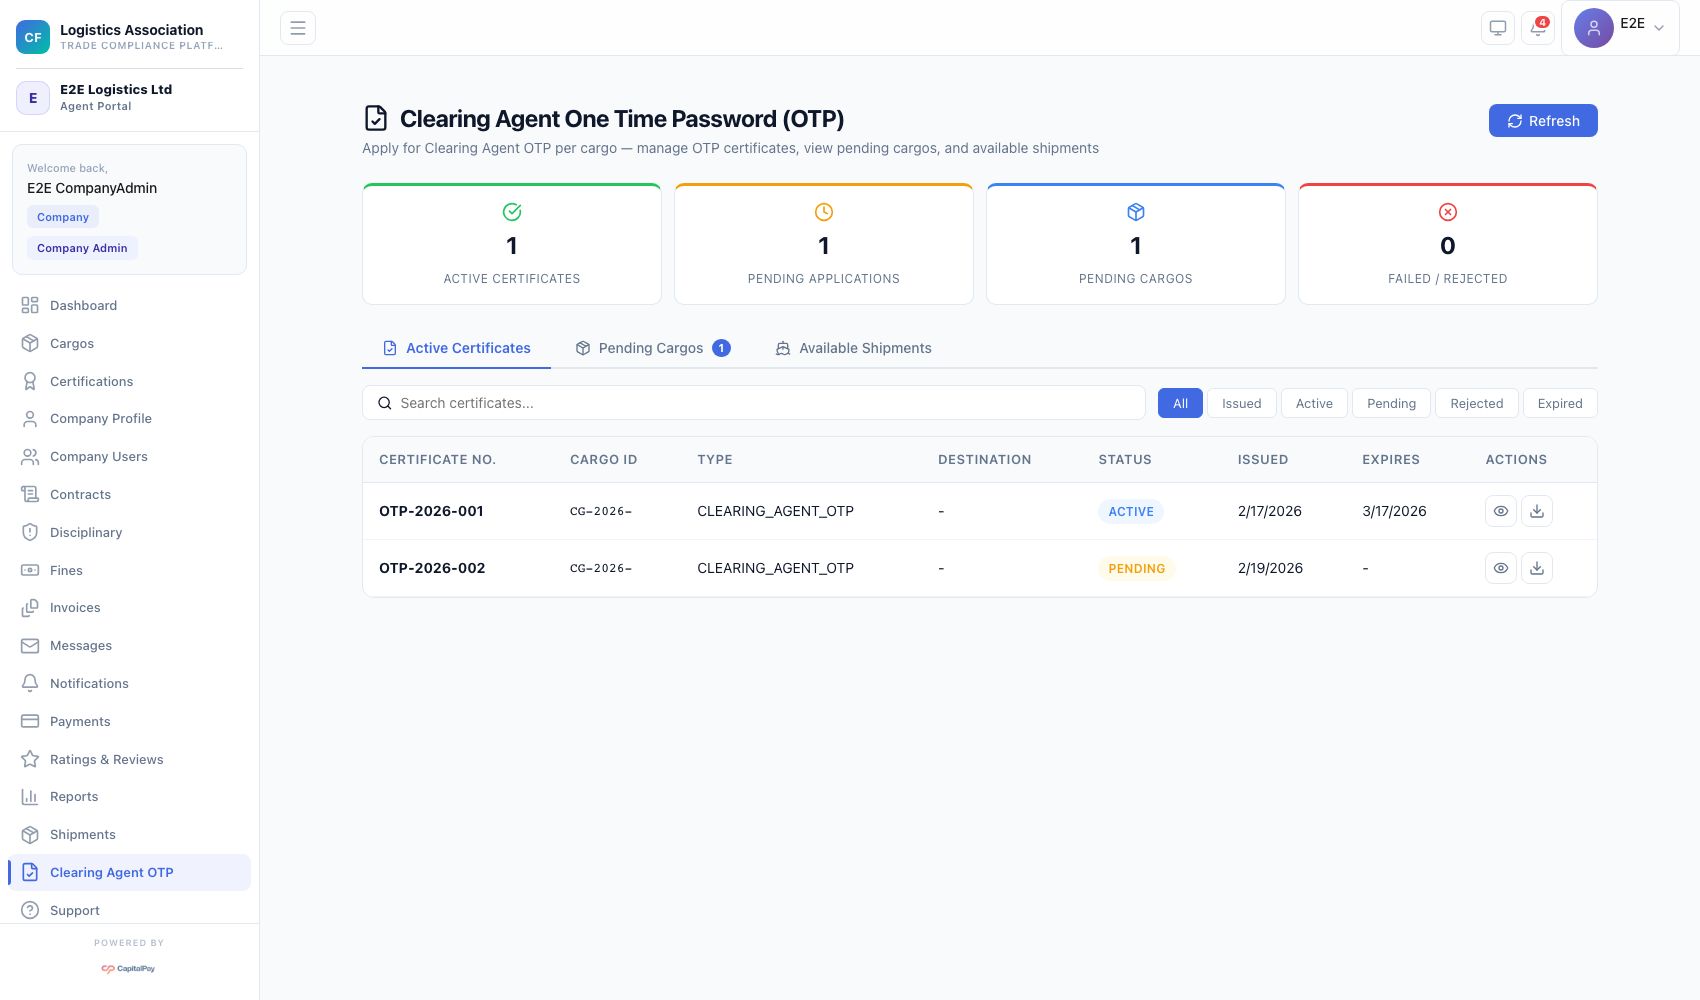
Task: Expand the E2E user account dropdown
Action: tap(1619, 28)
